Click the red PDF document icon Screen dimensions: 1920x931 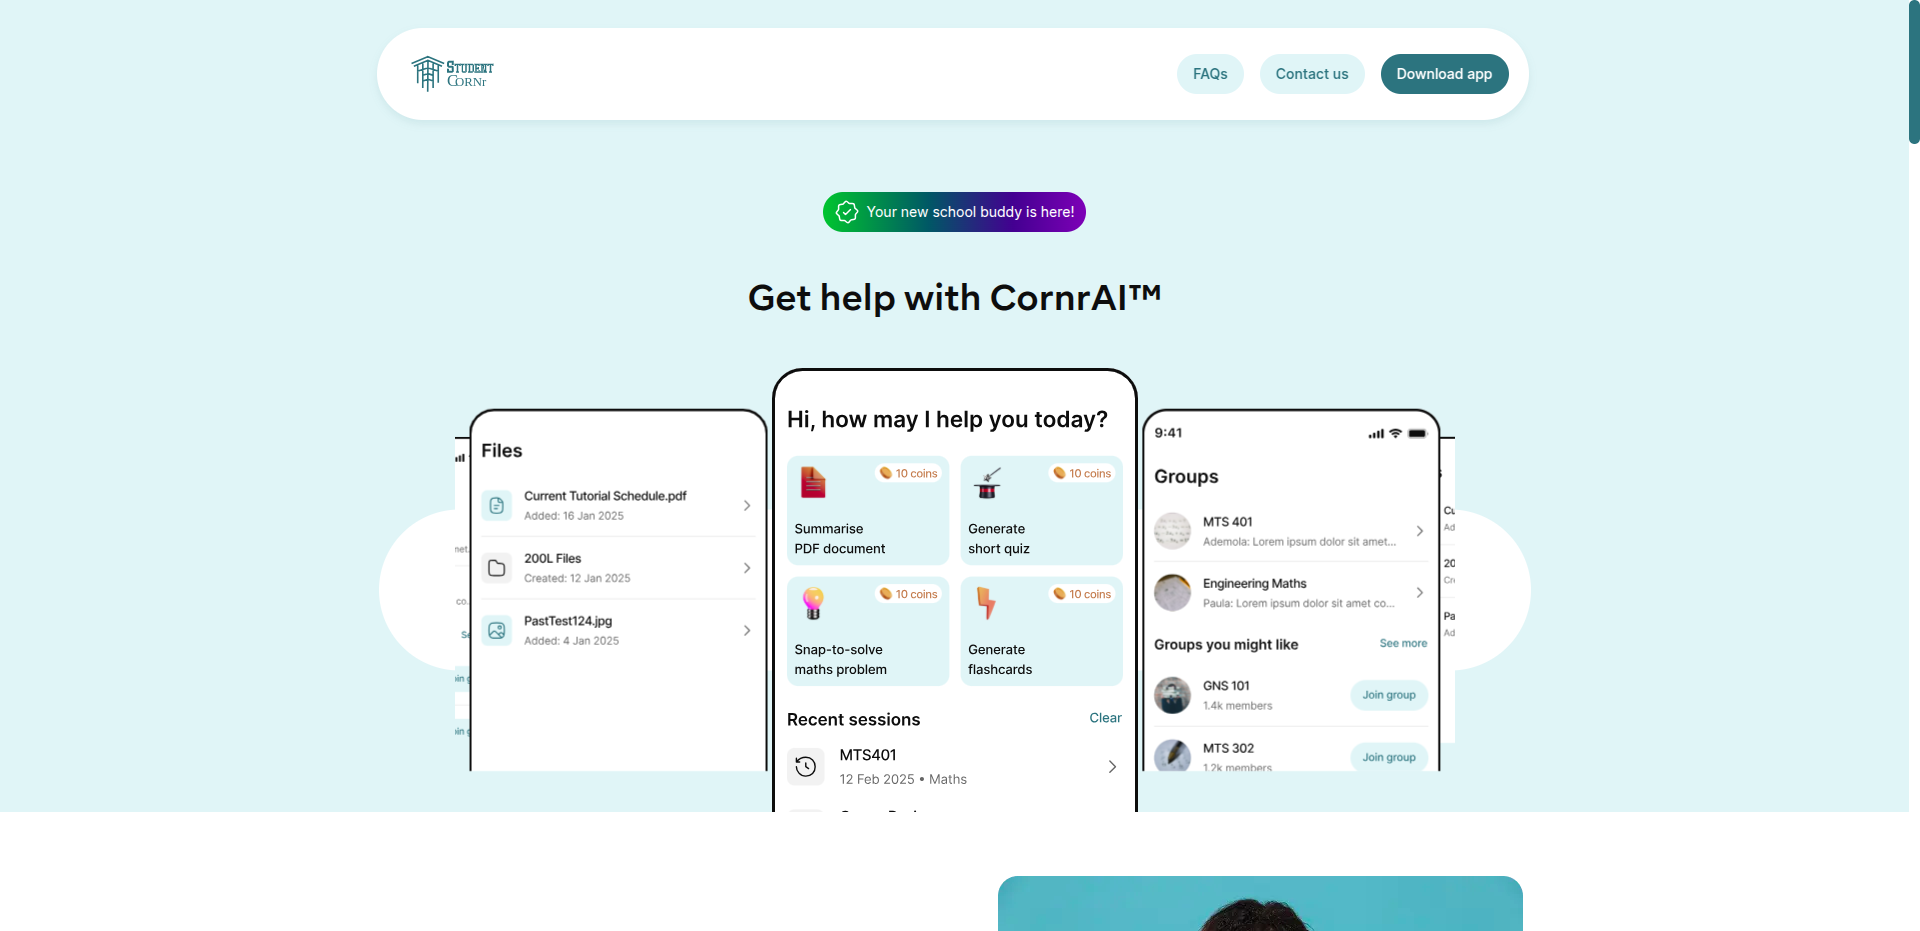coord(813,483)
